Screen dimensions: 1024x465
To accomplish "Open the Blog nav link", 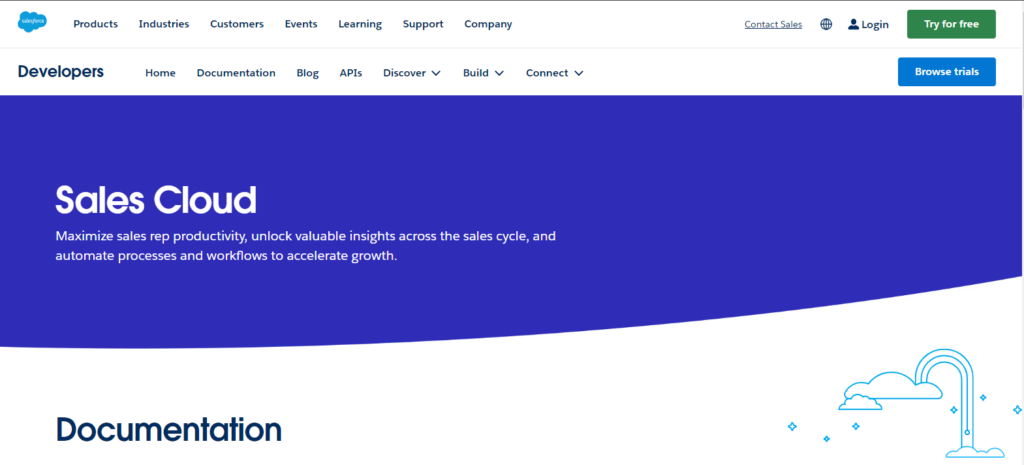I will click(x=308, y=73).
